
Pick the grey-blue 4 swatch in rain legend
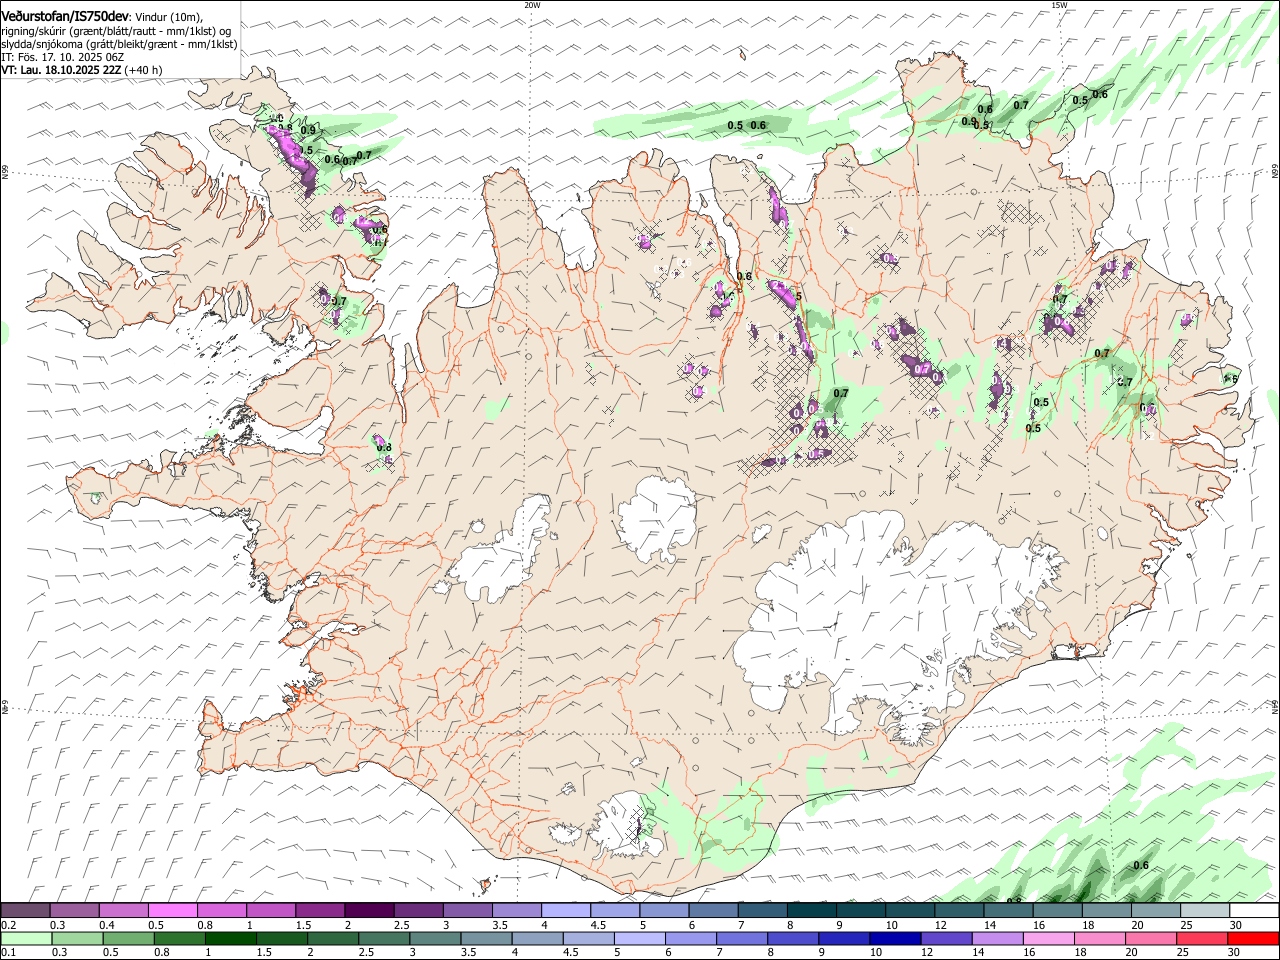537,939
